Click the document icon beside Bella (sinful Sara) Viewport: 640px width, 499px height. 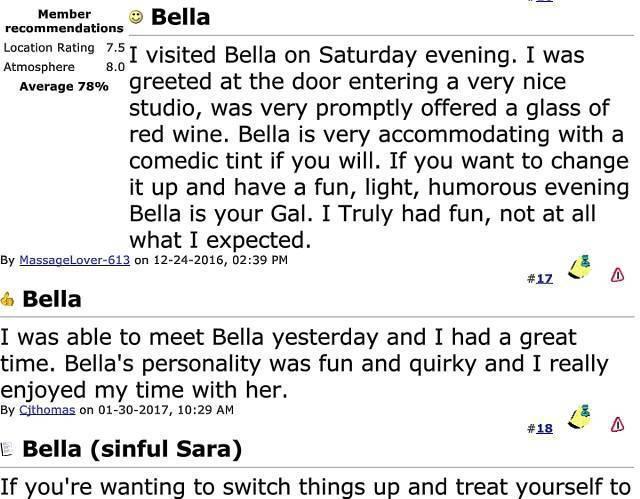[x=8, y=449]
